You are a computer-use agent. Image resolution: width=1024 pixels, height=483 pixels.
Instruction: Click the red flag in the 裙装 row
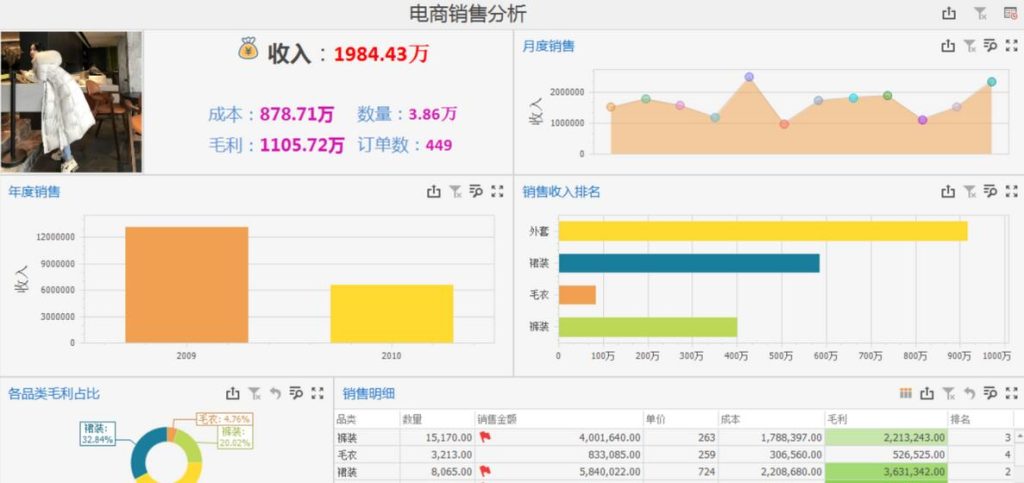coord(485,471)
